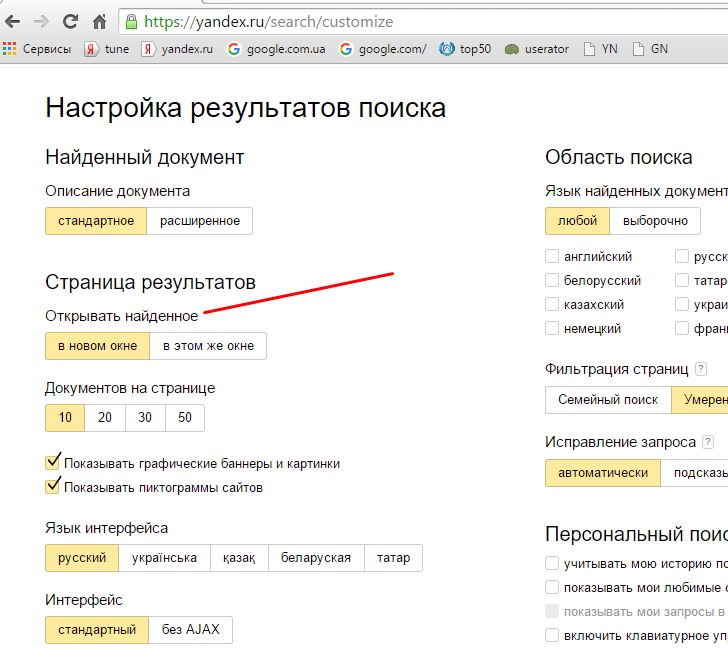Open the browser home page icon
Image resolution: width=728 pixels, height=649 pixels.
point(99,21)
